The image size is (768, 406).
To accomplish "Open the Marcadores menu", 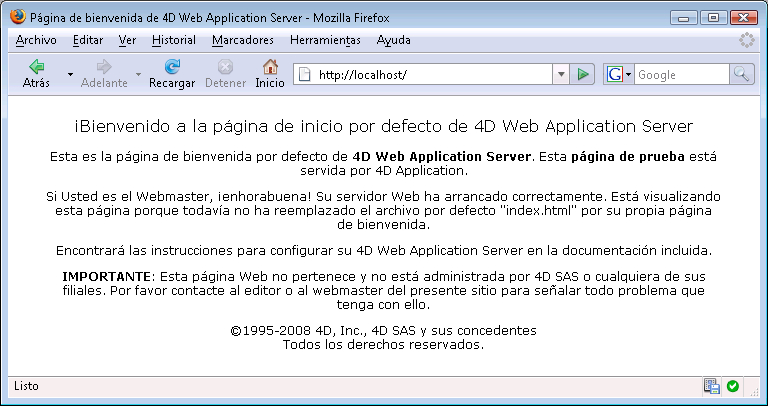I will pos(242,40).
